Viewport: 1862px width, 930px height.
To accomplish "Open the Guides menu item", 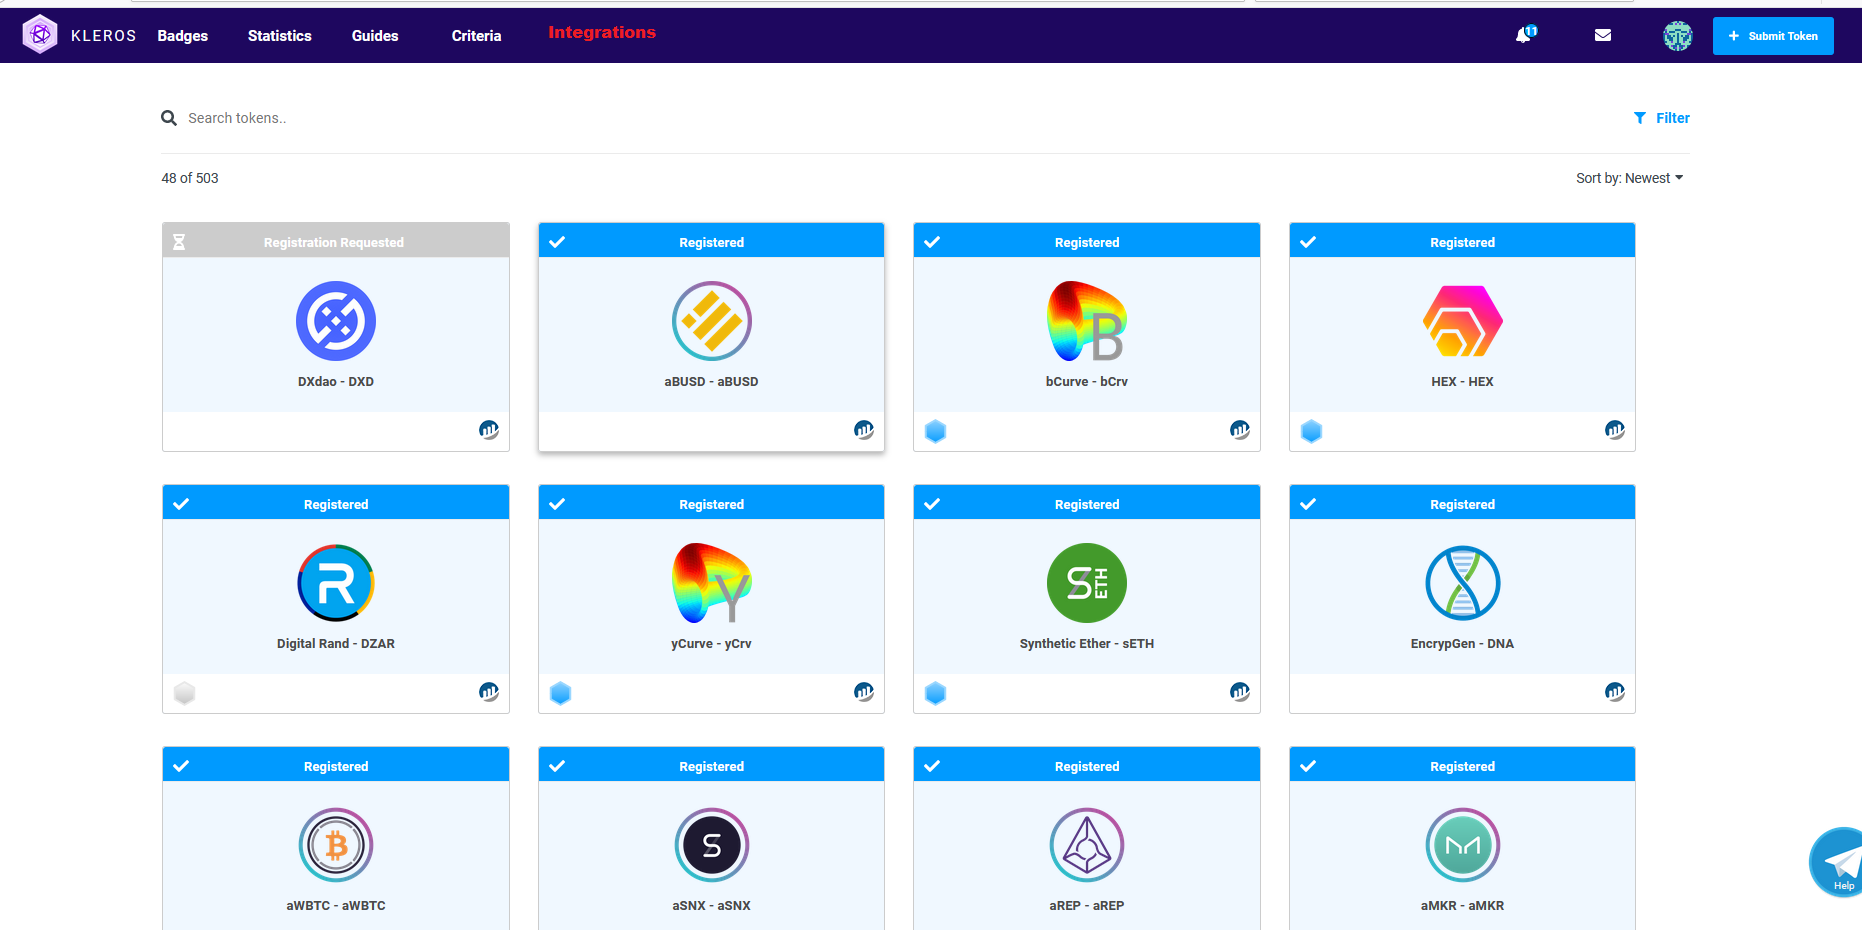I will point(374,35).
